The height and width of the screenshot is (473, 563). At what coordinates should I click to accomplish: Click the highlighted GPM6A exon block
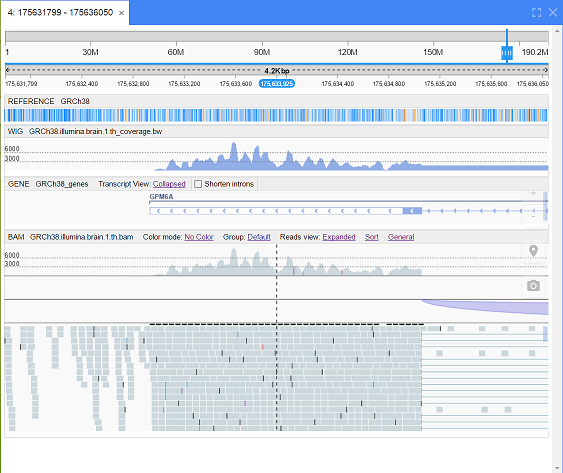click(412, 211)
